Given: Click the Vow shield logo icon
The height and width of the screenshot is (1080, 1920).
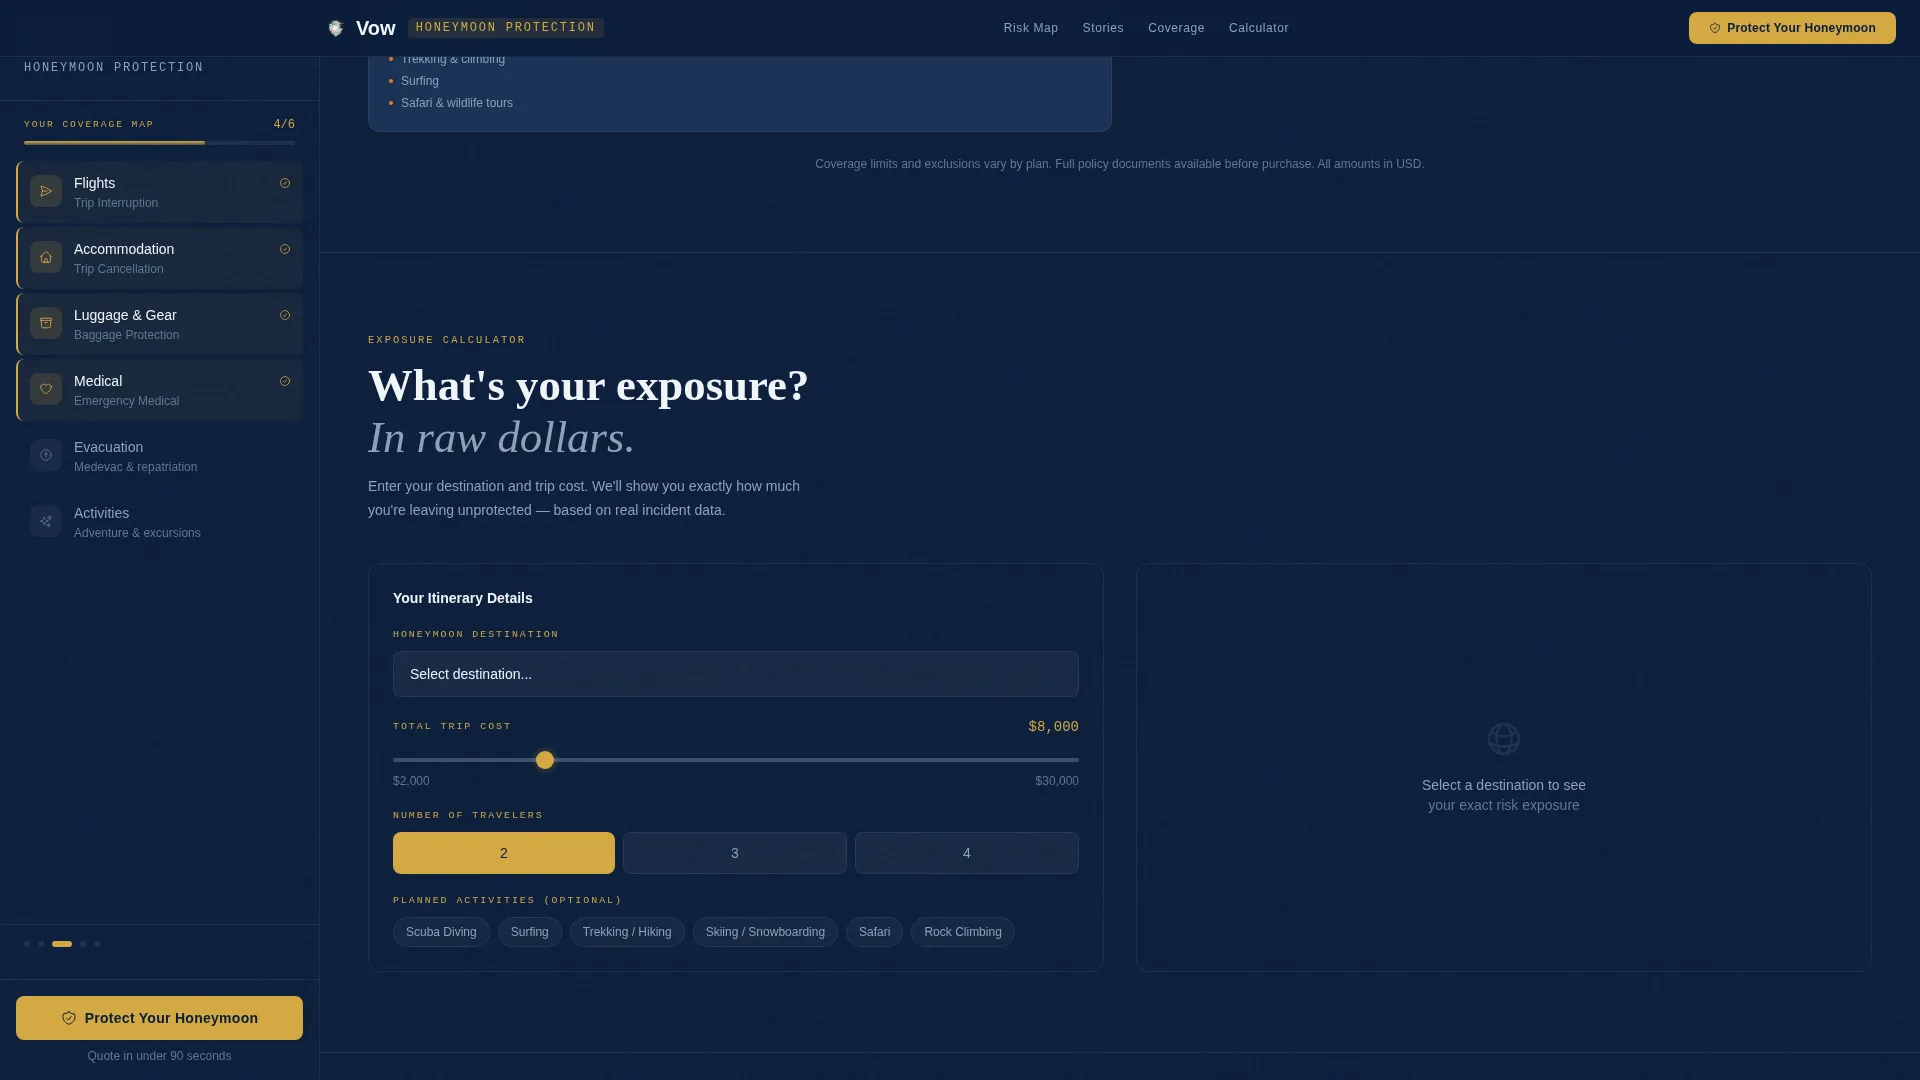Looking at the screenshot, I should [336, 28].
